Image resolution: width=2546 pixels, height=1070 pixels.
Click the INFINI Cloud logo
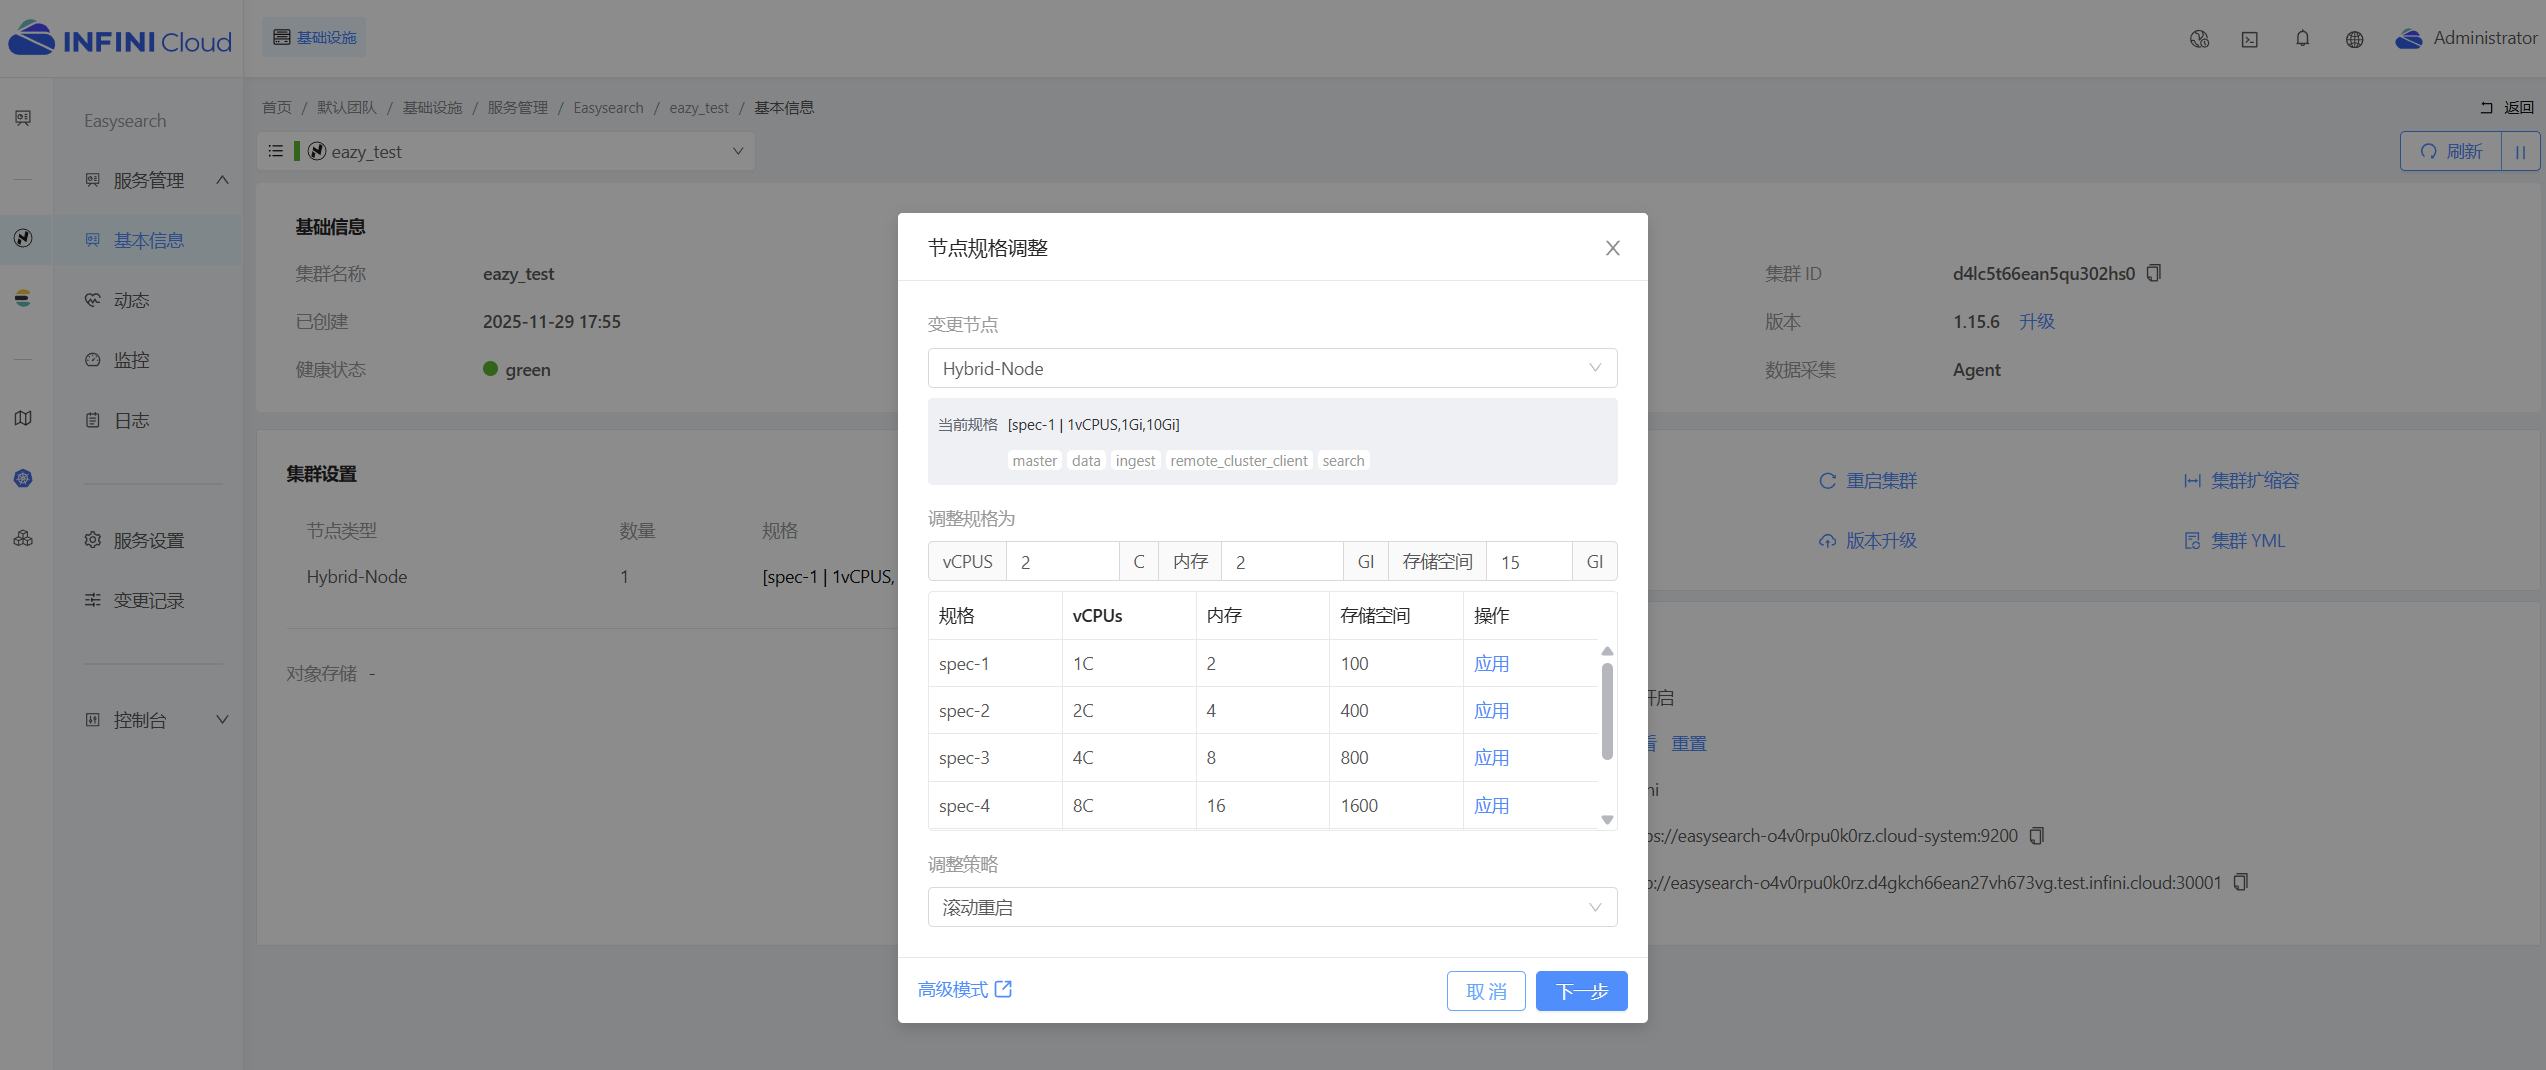click(x=120, y=40)
